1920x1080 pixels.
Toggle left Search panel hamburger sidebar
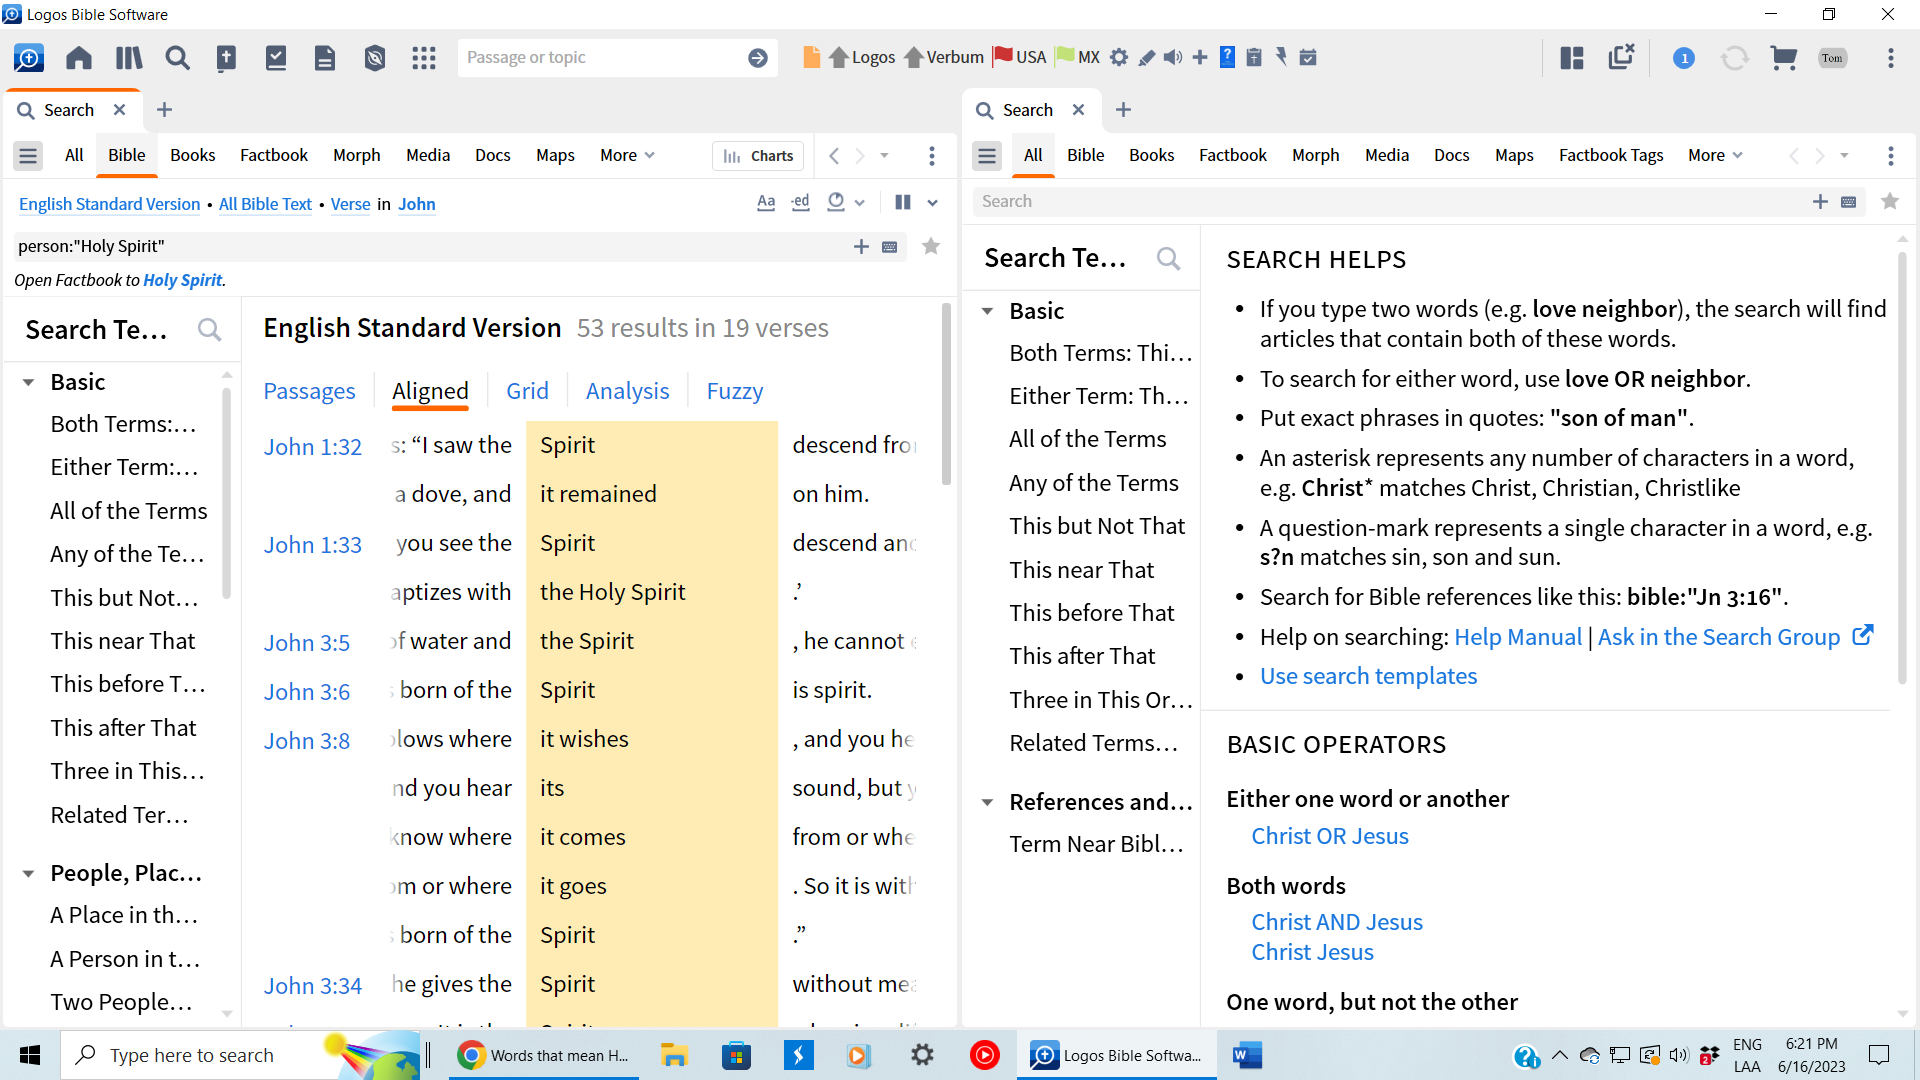click(28, 156)
